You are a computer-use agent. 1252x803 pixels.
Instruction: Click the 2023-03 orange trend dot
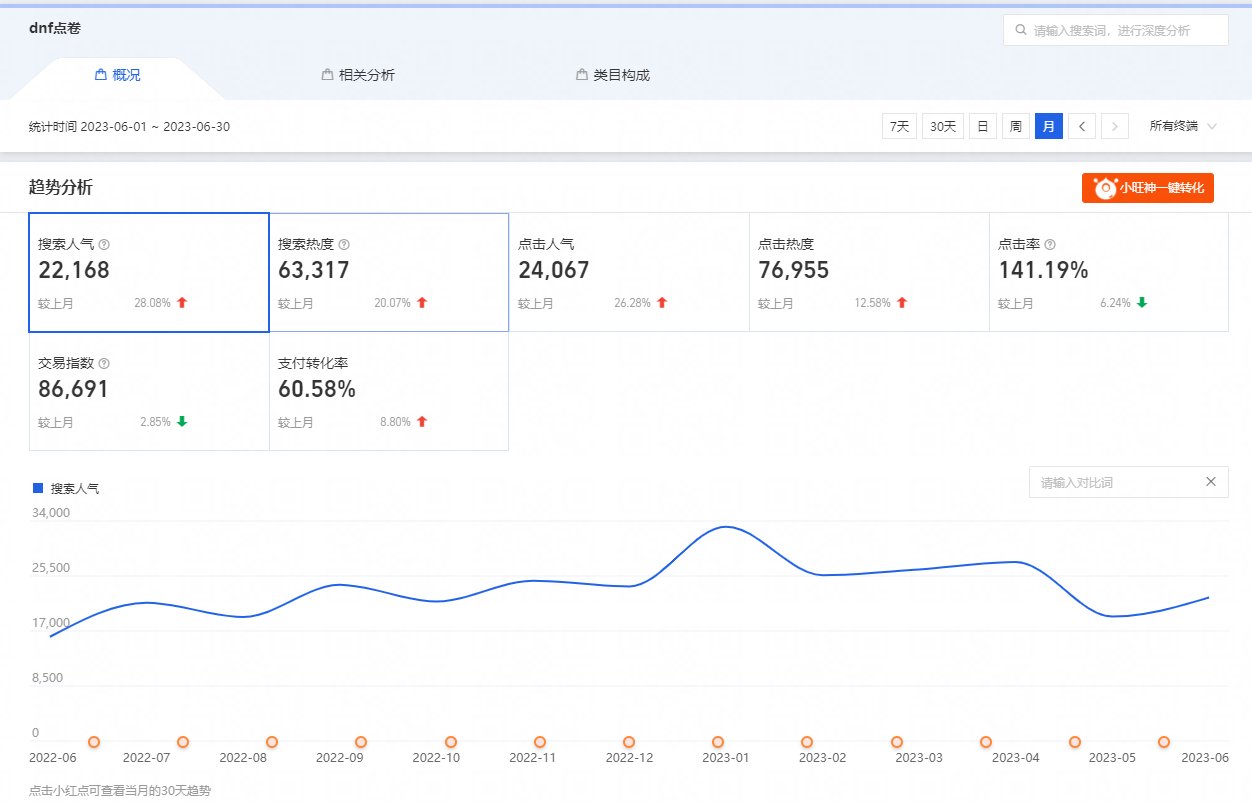[x=897, y=742]
